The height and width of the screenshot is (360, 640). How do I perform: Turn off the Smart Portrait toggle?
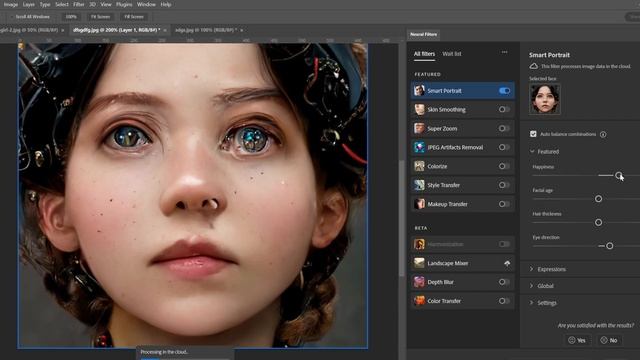504,91
